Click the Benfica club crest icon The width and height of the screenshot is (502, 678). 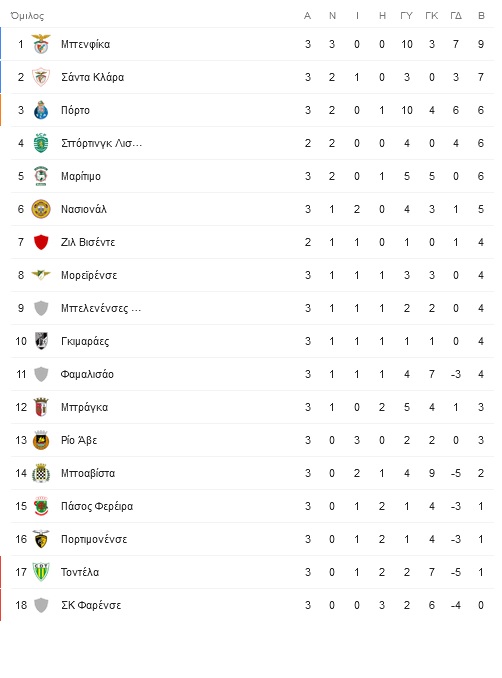point(41,44)
